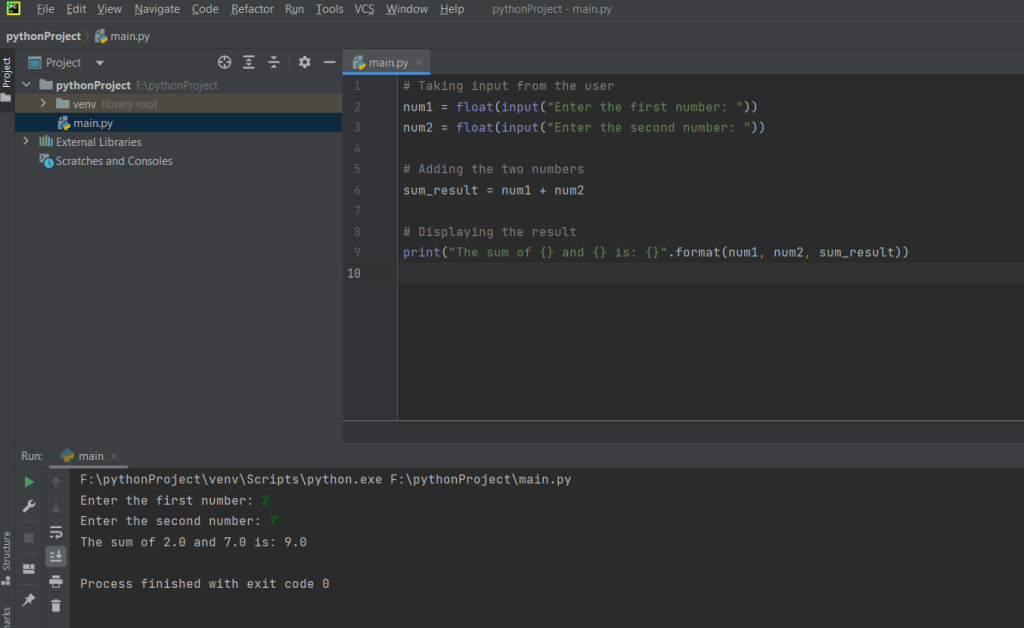Click pythonProject in the breadcrumb bar
This screenshot has width=1024, height=628.
pos(43,36)
